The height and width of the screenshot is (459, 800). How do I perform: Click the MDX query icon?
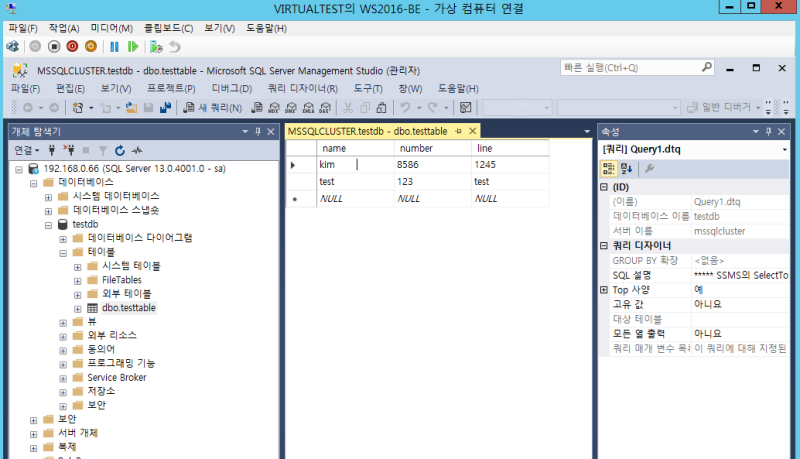(274, 108)
